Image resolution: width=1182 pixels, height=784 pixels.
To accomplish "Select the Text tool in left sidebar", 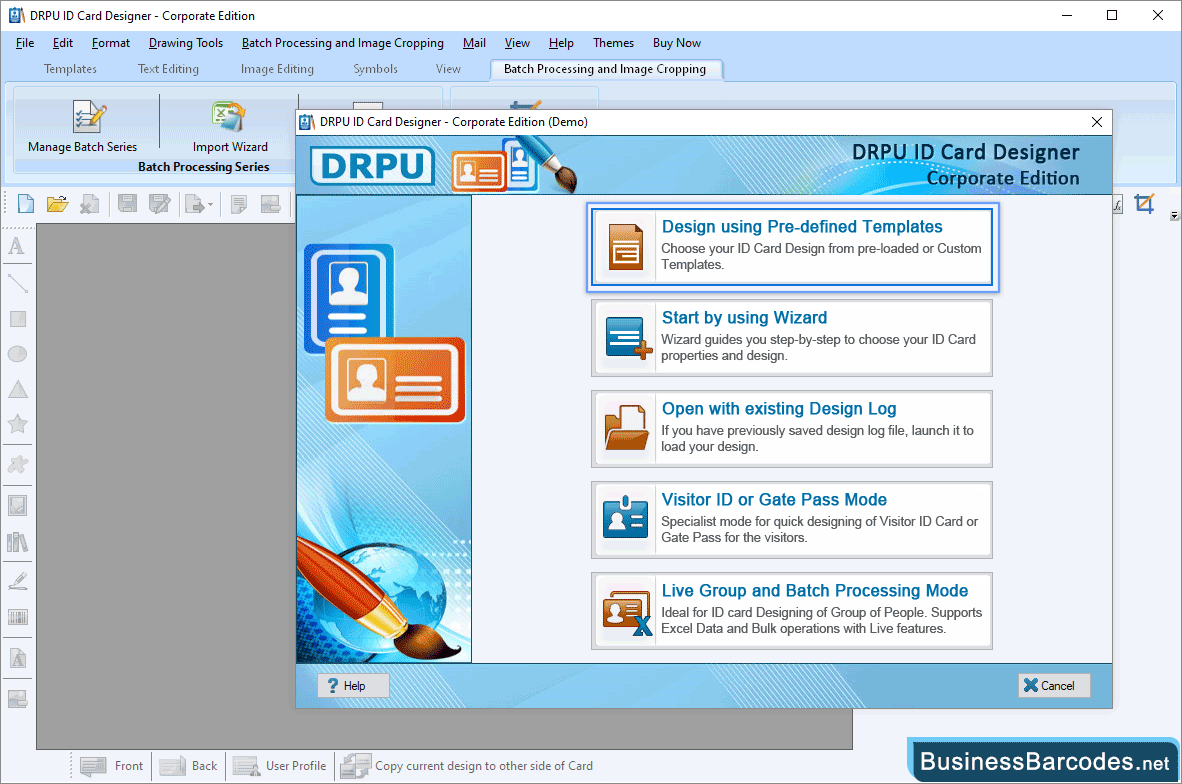I will pyautogui.click(x=17, y=246).
